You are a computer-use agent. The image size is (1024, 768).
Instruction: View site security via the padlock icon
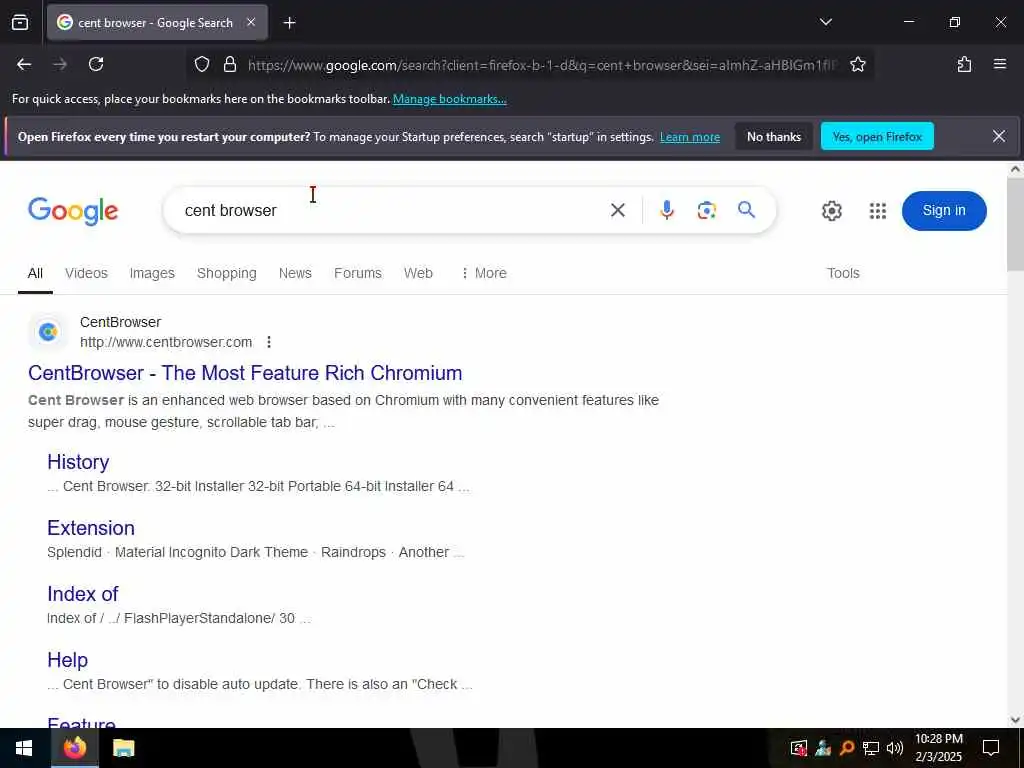point(229,64)
